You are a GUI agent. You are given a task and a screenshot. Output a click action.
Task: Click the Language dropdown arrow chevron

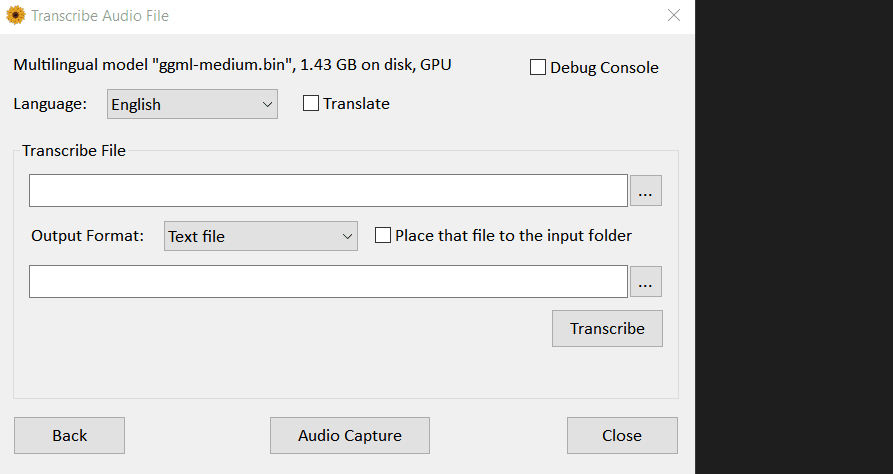267,104
